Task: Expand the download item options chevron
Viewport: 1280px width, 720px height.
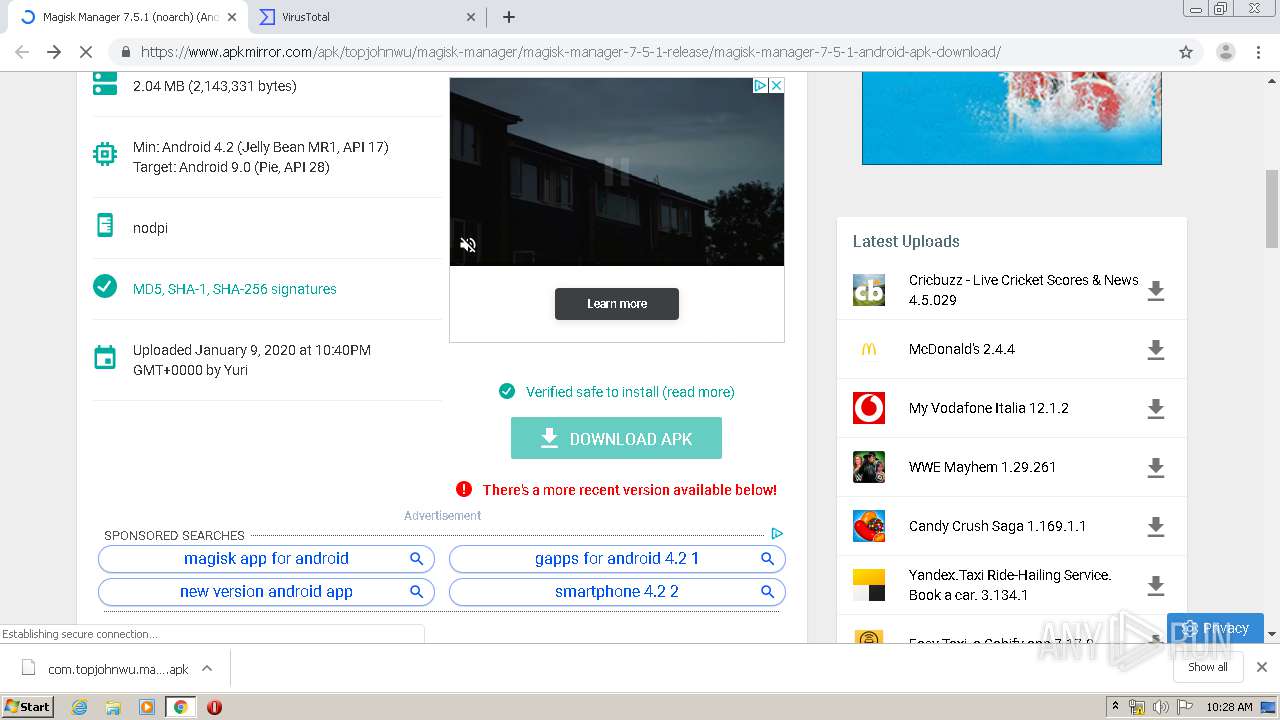Action: click(207, 668)
